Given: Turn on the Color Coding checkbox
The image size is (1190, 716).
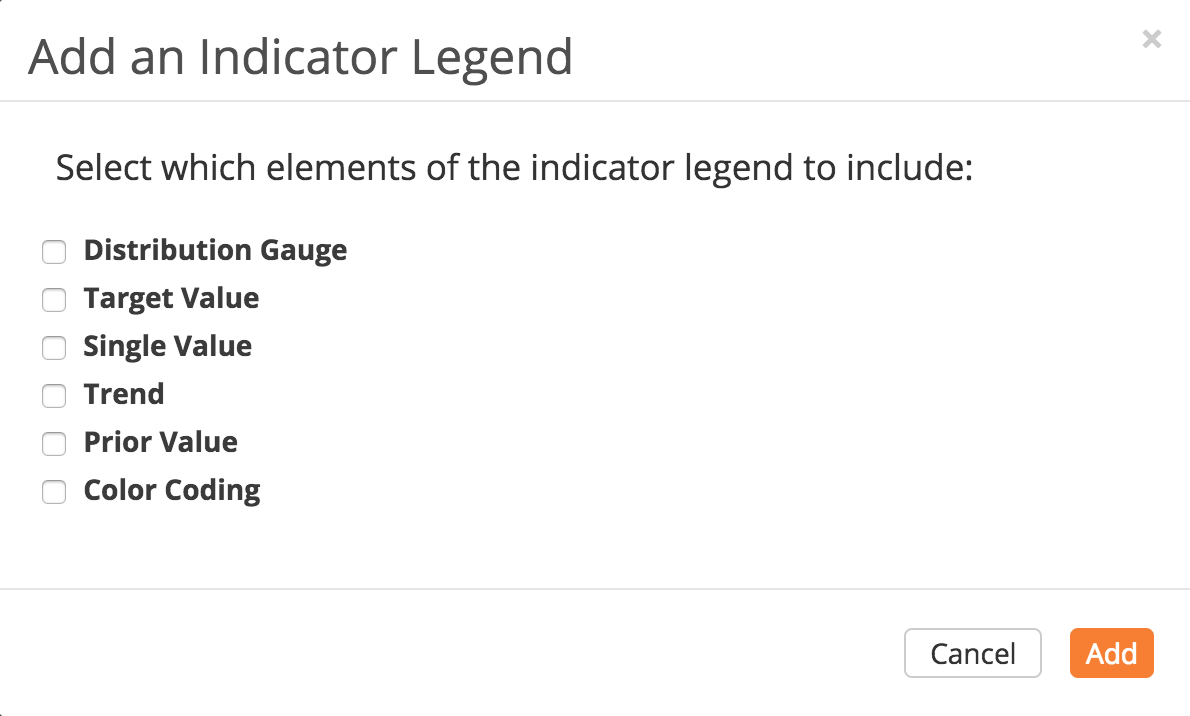Looking at the screenshot, I should click(54, 491).
